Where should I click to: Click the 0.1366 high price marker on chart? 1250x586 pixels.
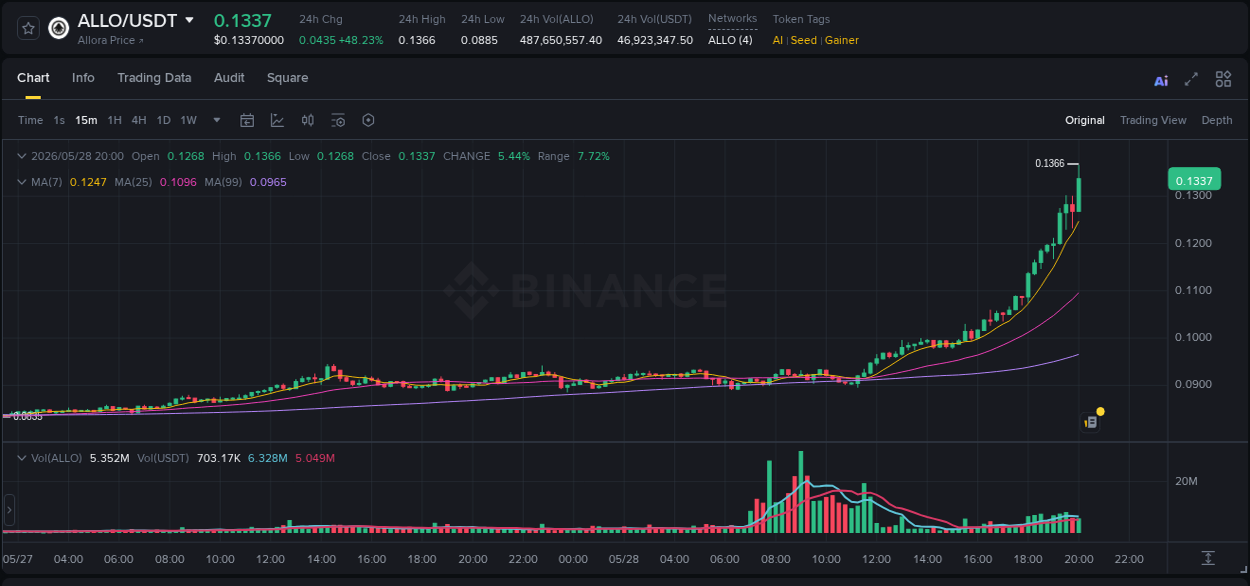[1049, 163]
